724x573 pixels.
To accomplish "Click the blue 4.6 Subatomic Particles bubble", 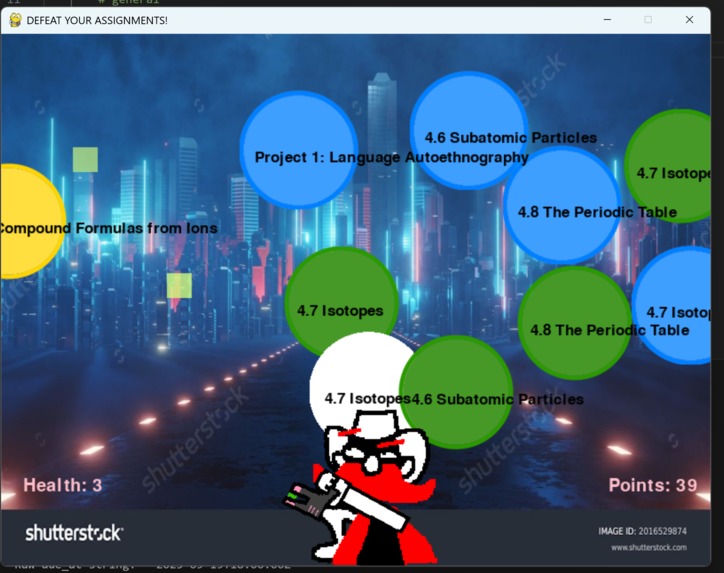I will coord(469,130).
